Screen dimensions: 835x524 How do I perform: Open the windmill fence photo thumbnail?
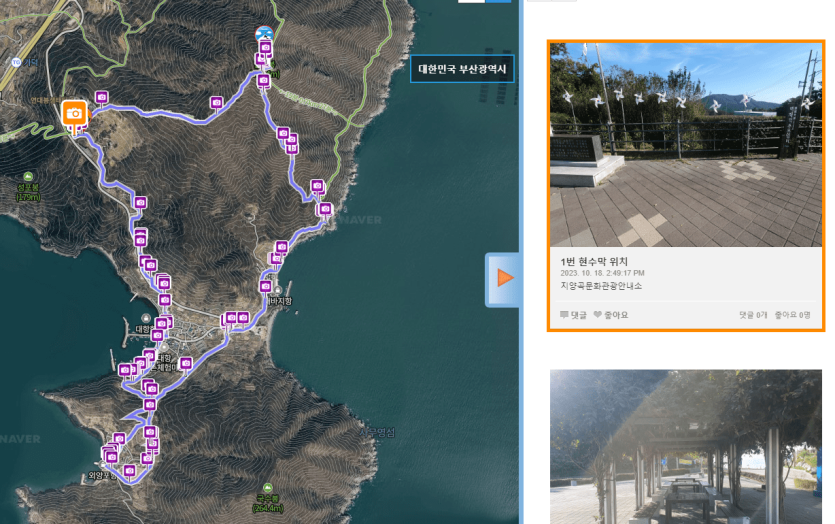685,144
